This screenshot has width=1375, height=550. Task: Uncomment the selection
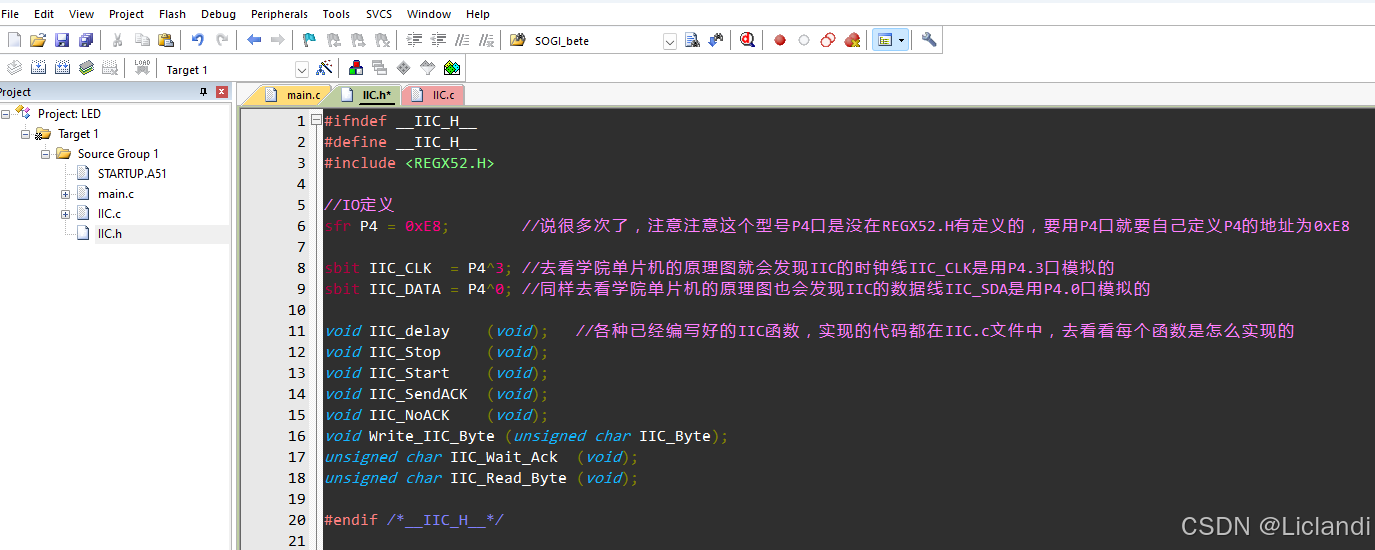coord(486,40)
